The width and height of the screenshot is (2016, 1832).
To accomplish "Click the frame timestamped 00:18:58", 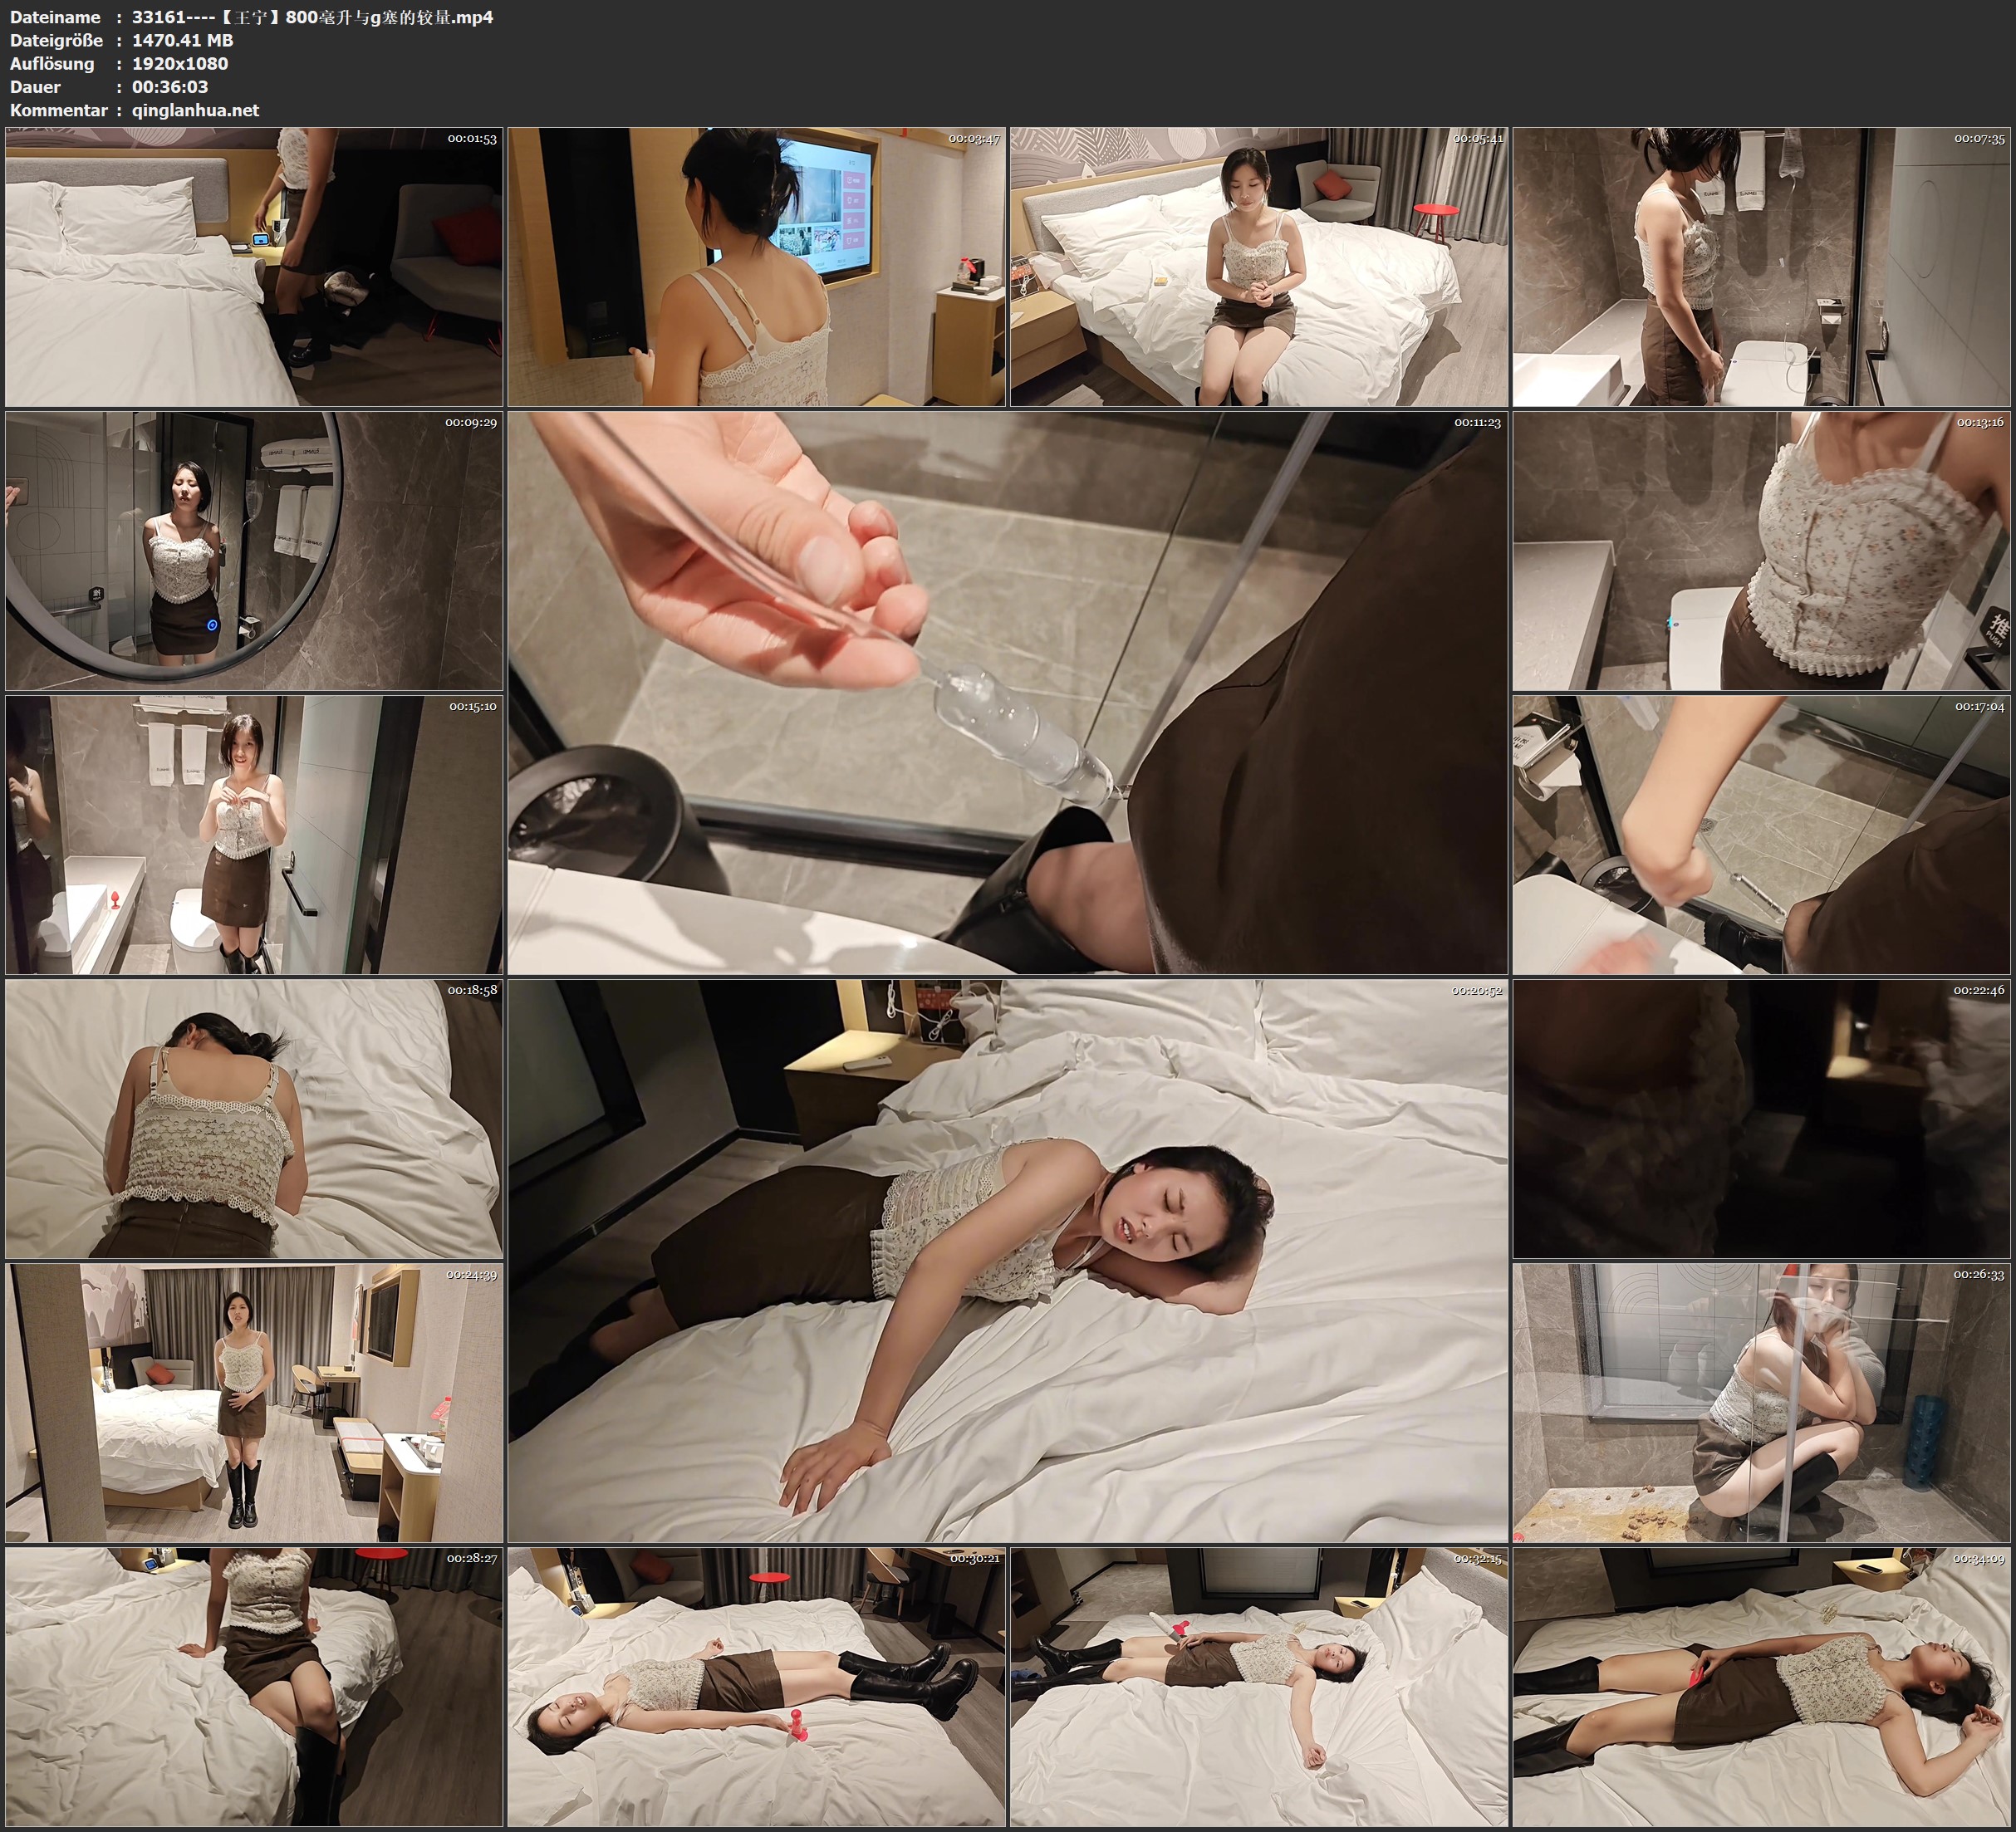I will click(x=253, y=1118).
